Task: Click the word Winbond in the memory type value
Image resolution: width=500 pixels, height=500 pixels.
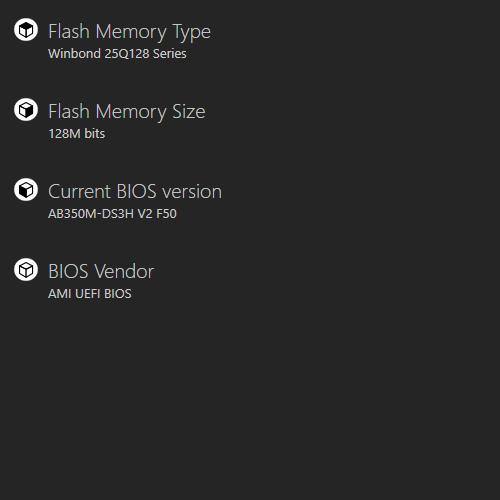Action: tap(74, 54)
